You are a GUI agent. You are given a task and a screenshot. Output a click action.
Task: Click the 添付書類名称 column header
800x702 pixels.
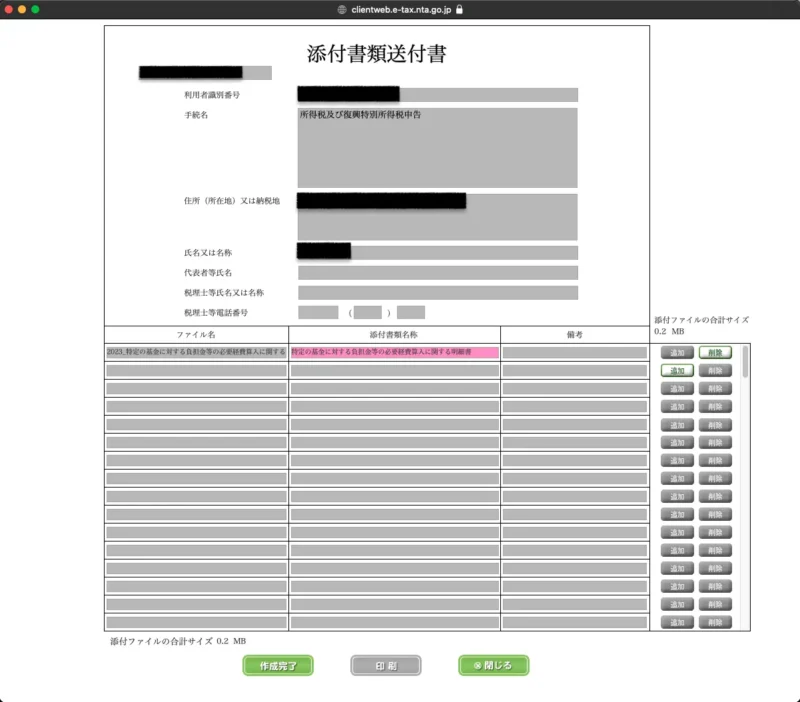point(394,335)
